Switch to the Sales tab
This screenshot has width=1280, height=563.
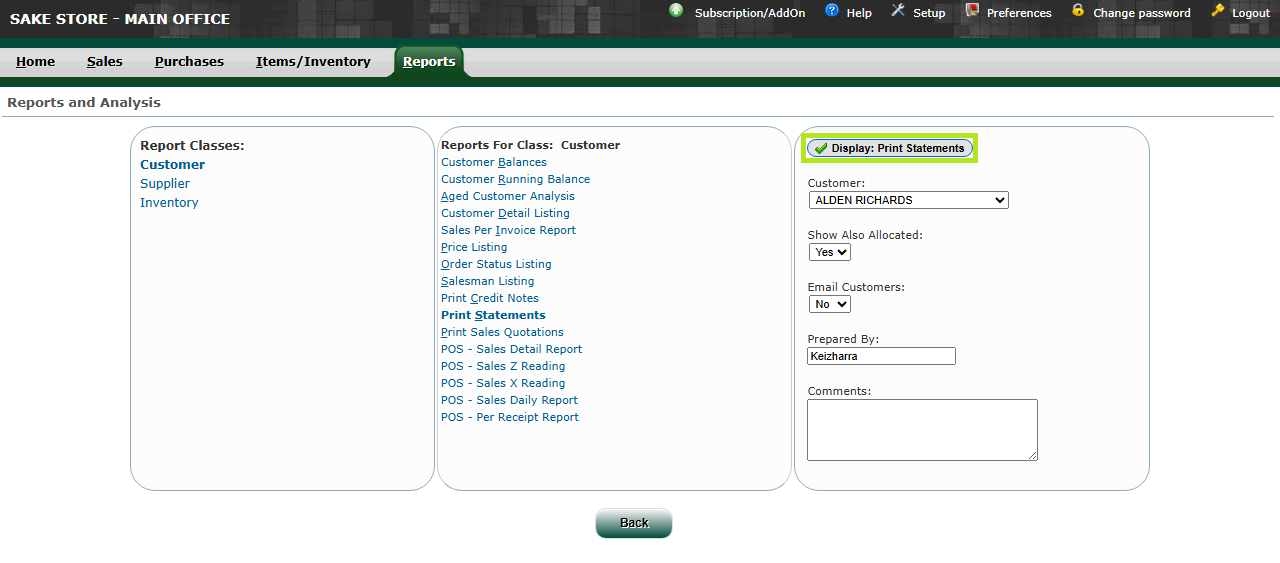104,62
